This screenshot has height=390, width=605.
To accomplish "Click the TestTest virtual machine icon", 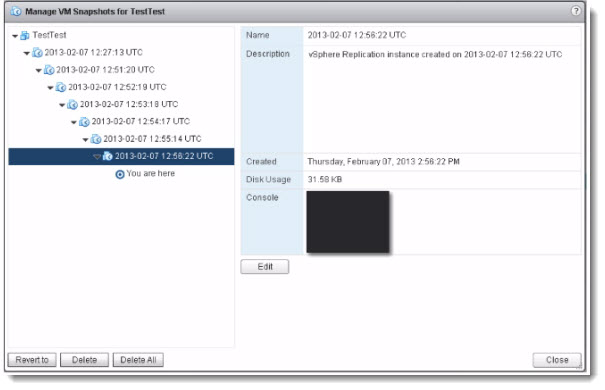I will (25, 35).
